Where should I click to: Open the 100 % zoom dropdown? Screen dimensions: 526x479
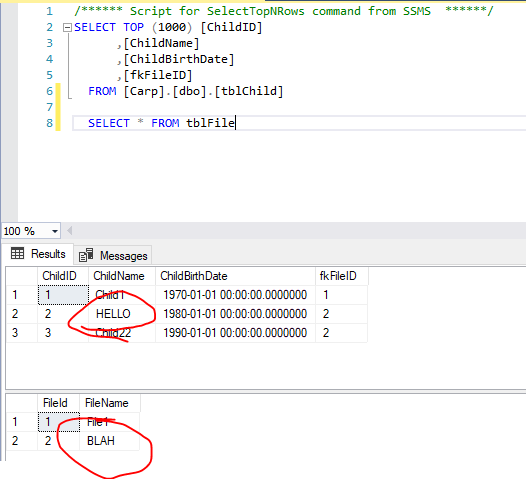(x=55, y=231)
